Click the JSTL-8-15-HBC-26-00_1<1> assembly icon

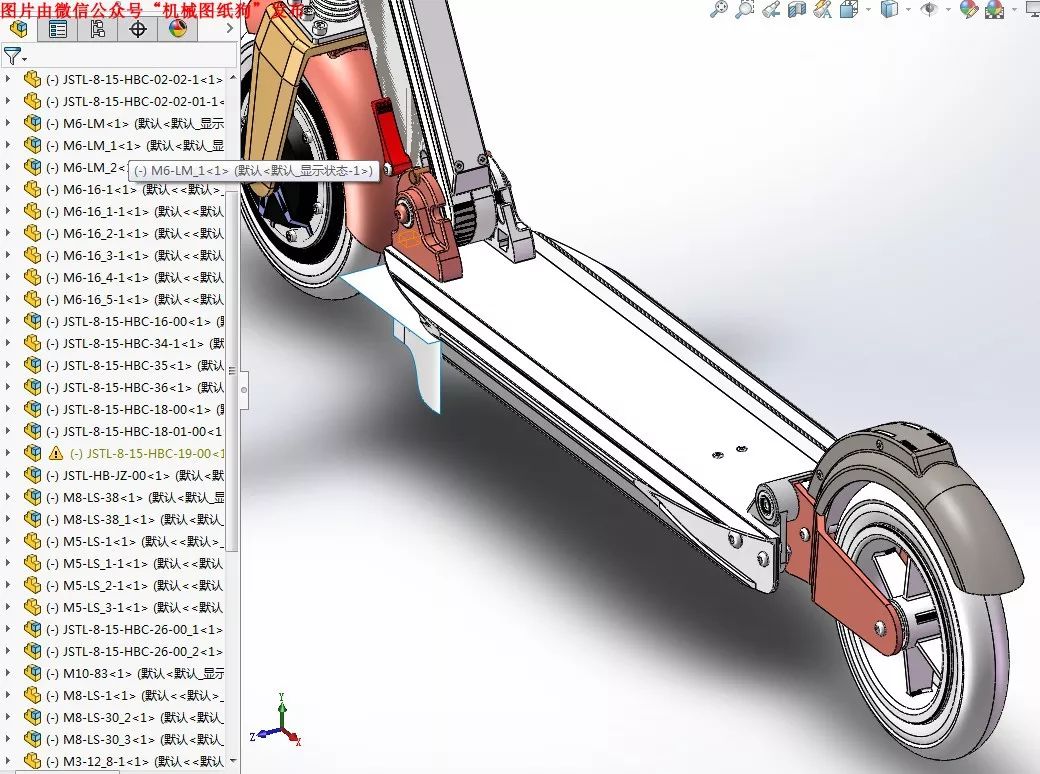[32, 629]
